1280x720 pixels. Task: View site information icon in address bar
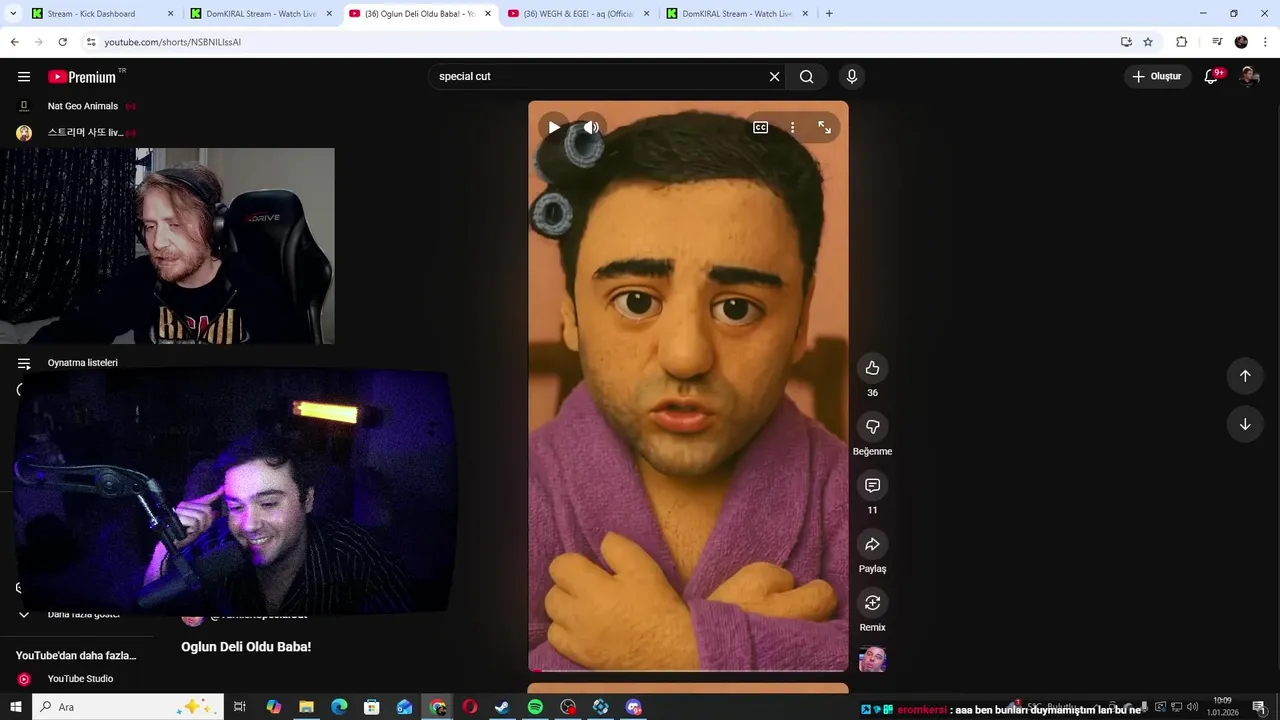tap(90, 42)
